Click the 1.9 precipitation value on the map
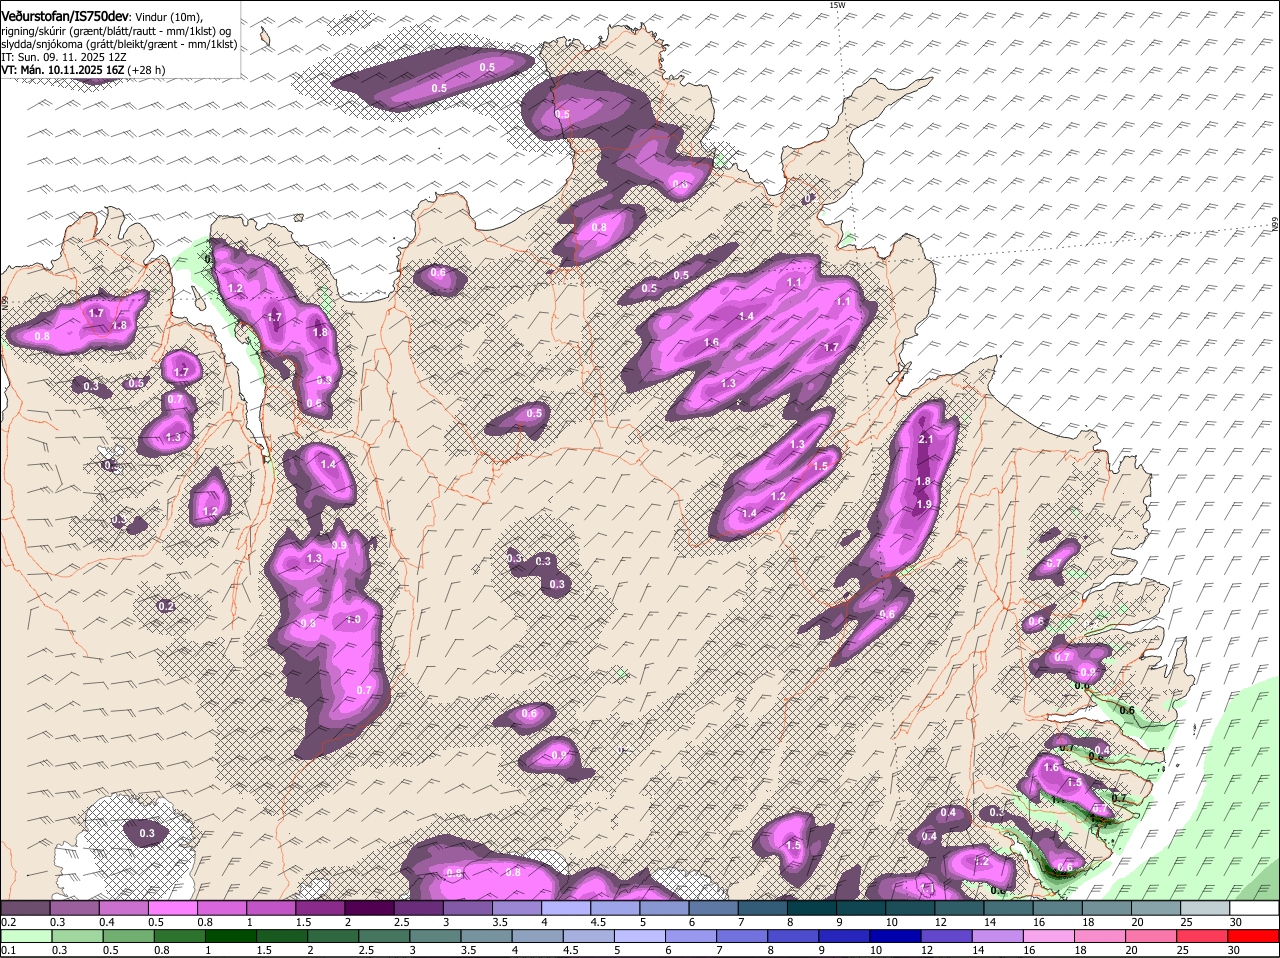The width and height of the screenshot is (1280, 958). coord(924,504)
